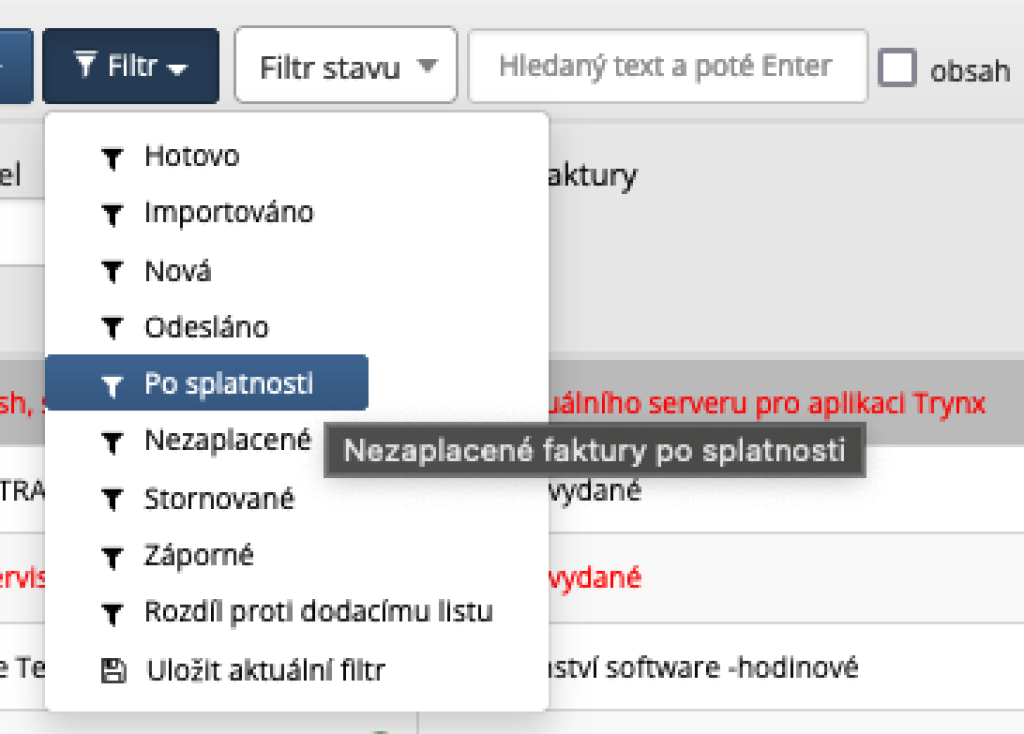Enable the obsah checkbox
Screen dimensions: 1024x734
pos(897,68)
